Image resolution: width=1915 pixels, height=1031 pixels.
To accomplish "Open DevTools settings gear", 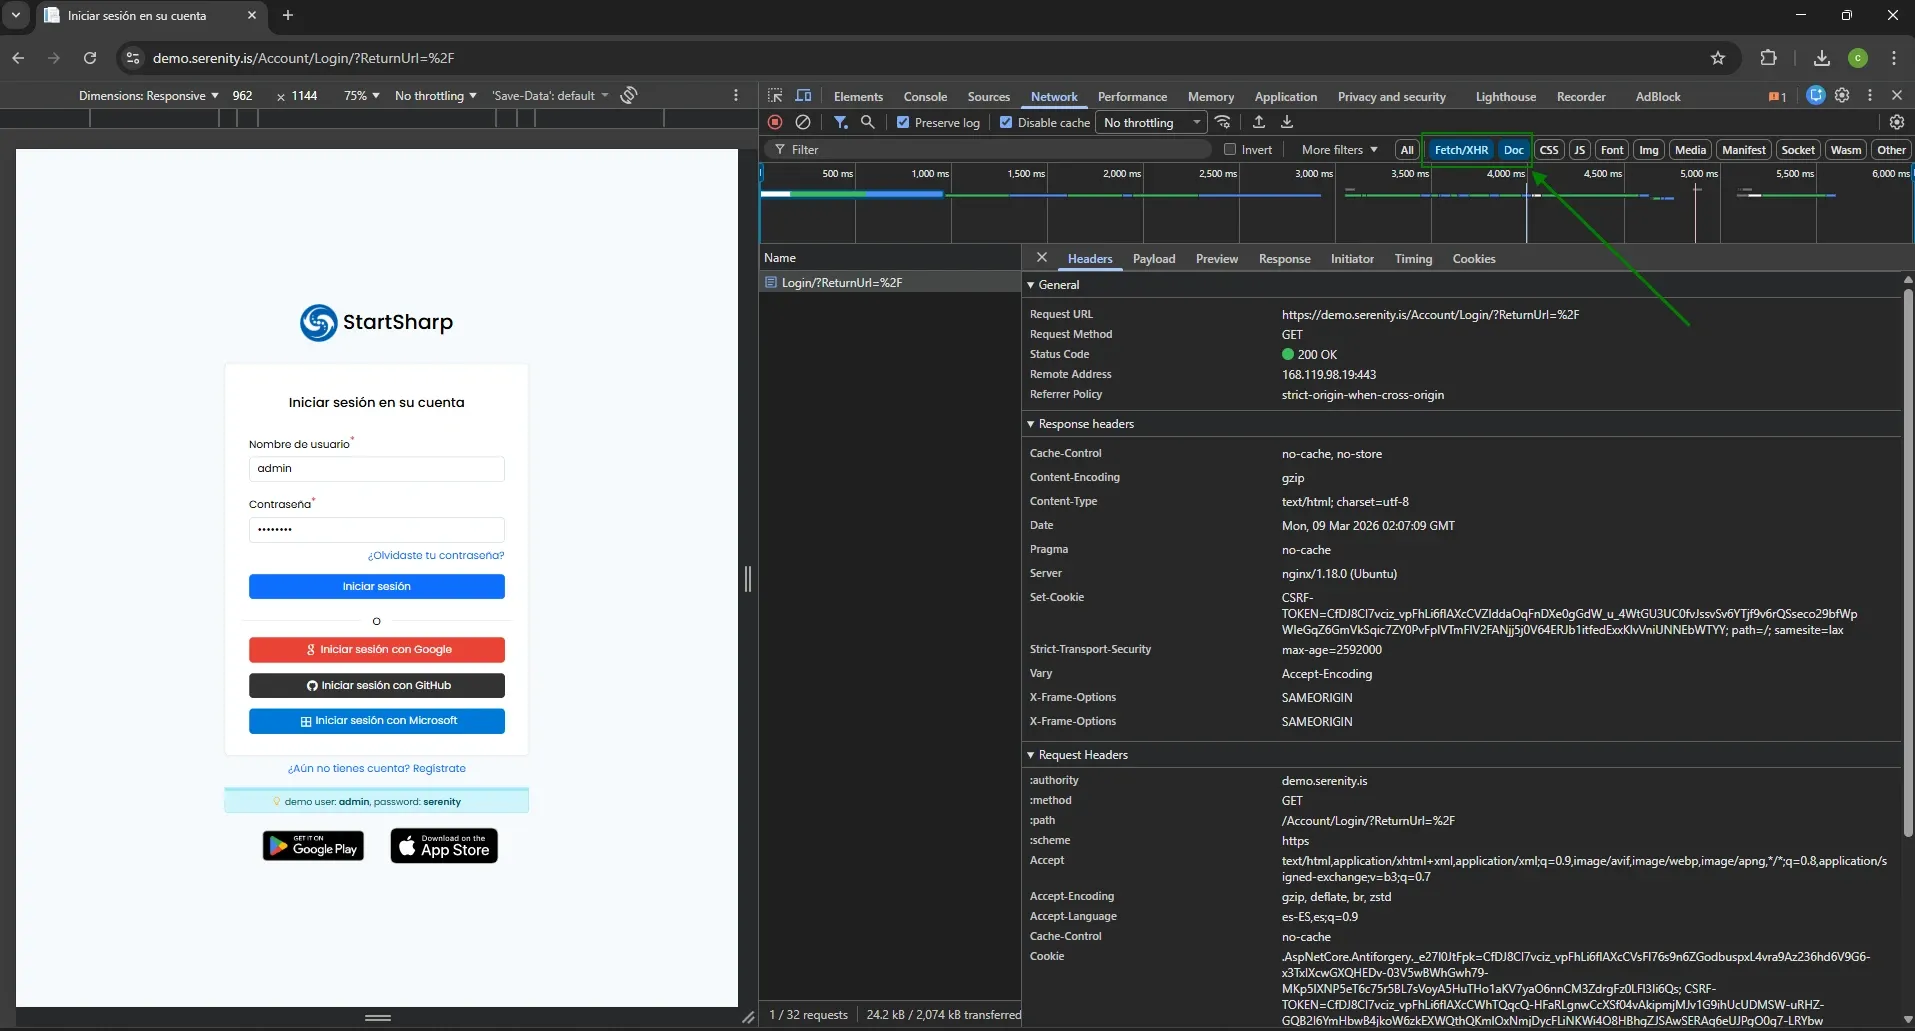I will tap(1897, 122).
